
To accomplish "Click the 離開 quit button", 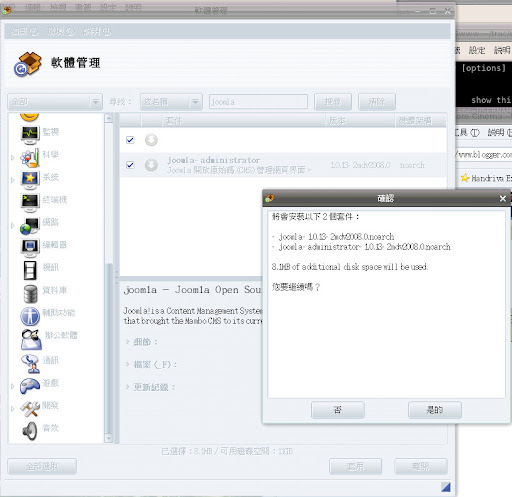I will pos(421,466).
